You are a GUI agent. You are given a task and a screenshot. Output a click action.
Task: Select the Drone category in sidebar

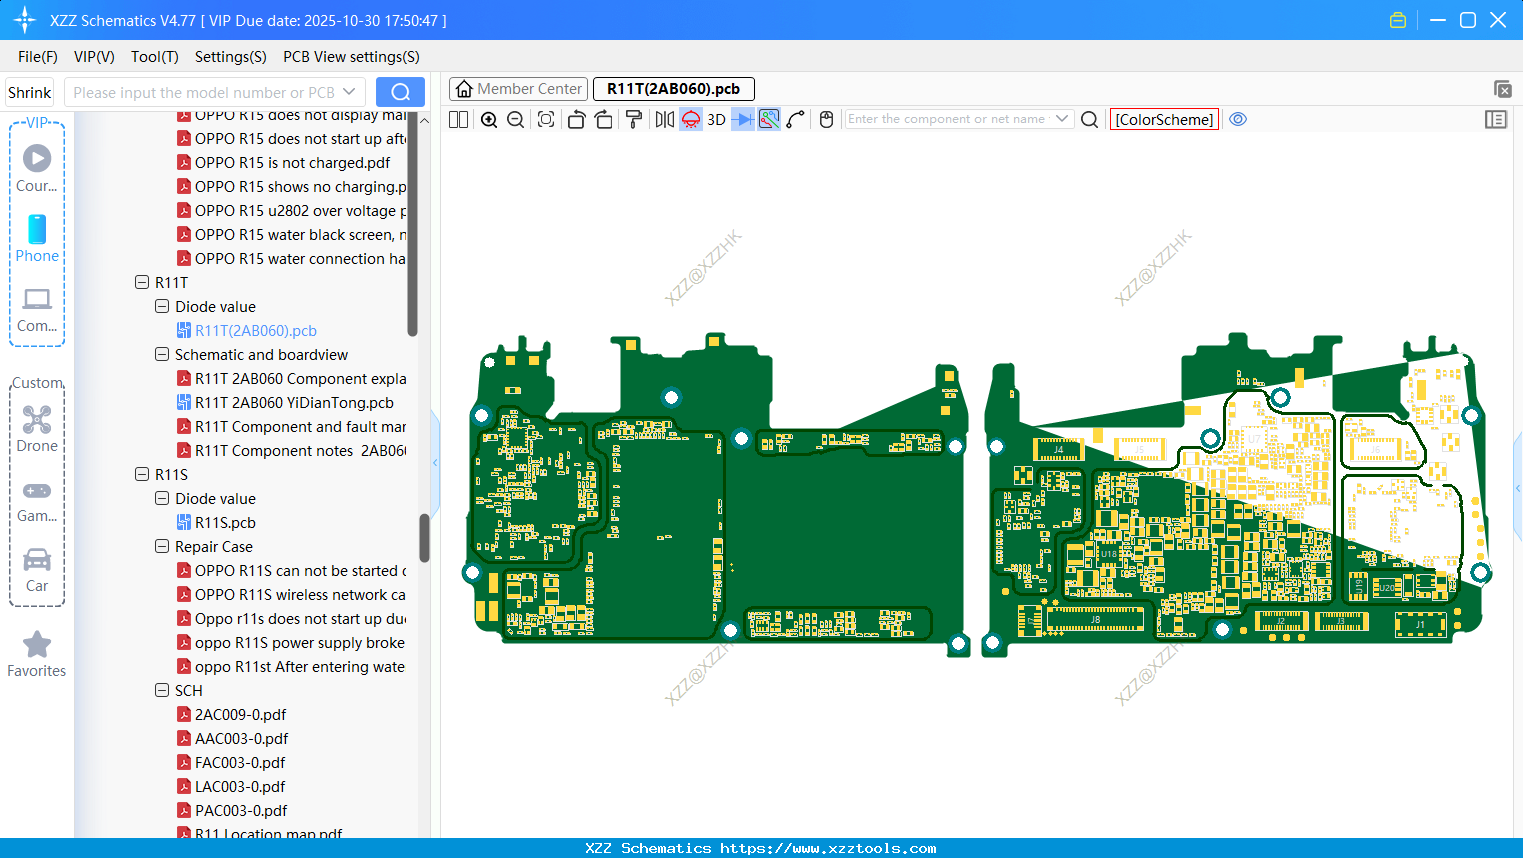(37, 429)
